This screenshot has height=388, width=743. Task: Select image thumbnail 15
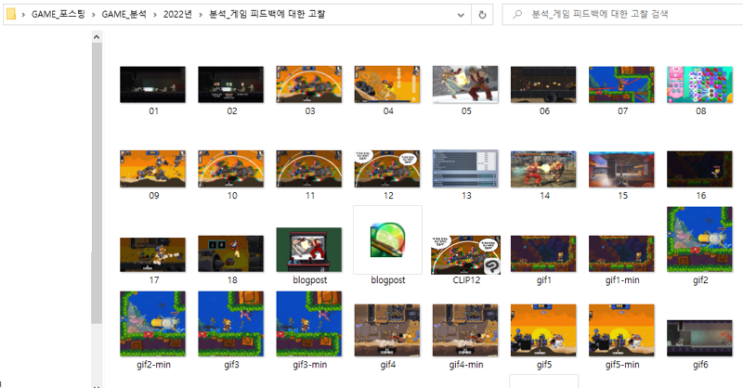(x=622, y=169)
